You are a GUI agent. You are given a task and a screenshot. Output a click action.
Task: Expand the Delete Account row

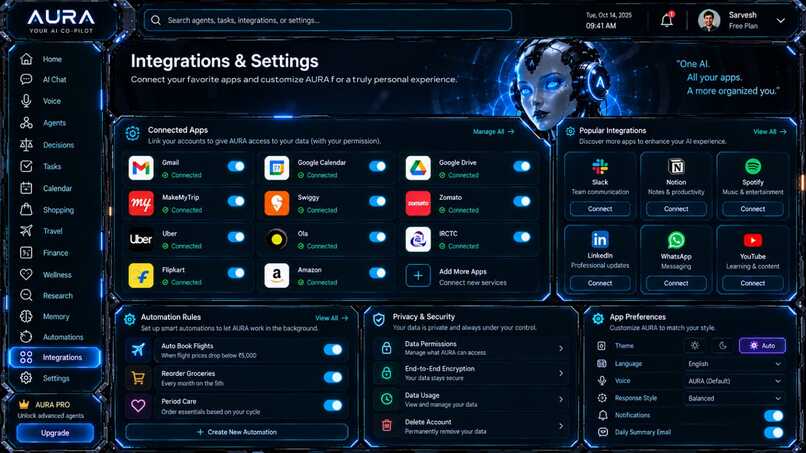pos(470,426)
